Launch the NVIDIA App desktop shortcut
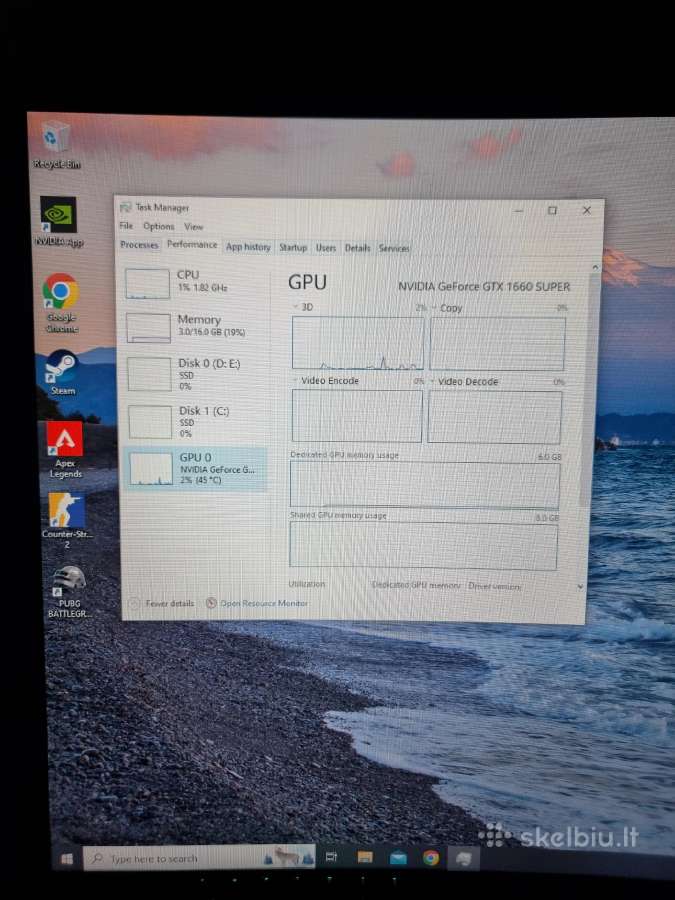The width and height of the screenshot is (675, 900). [x=59, y=222]
